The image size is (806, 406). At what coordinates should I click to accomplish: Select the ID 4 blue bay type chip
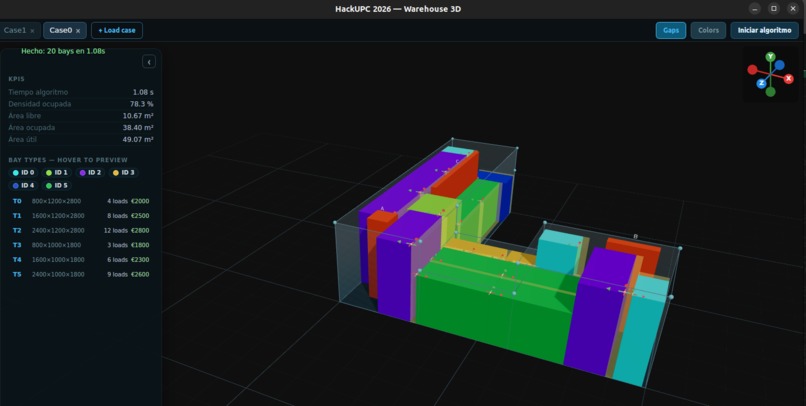23,186
